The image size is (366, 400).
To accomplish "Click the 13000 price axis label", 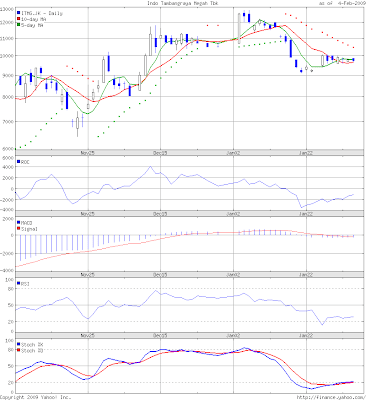I will pos(7,9).
